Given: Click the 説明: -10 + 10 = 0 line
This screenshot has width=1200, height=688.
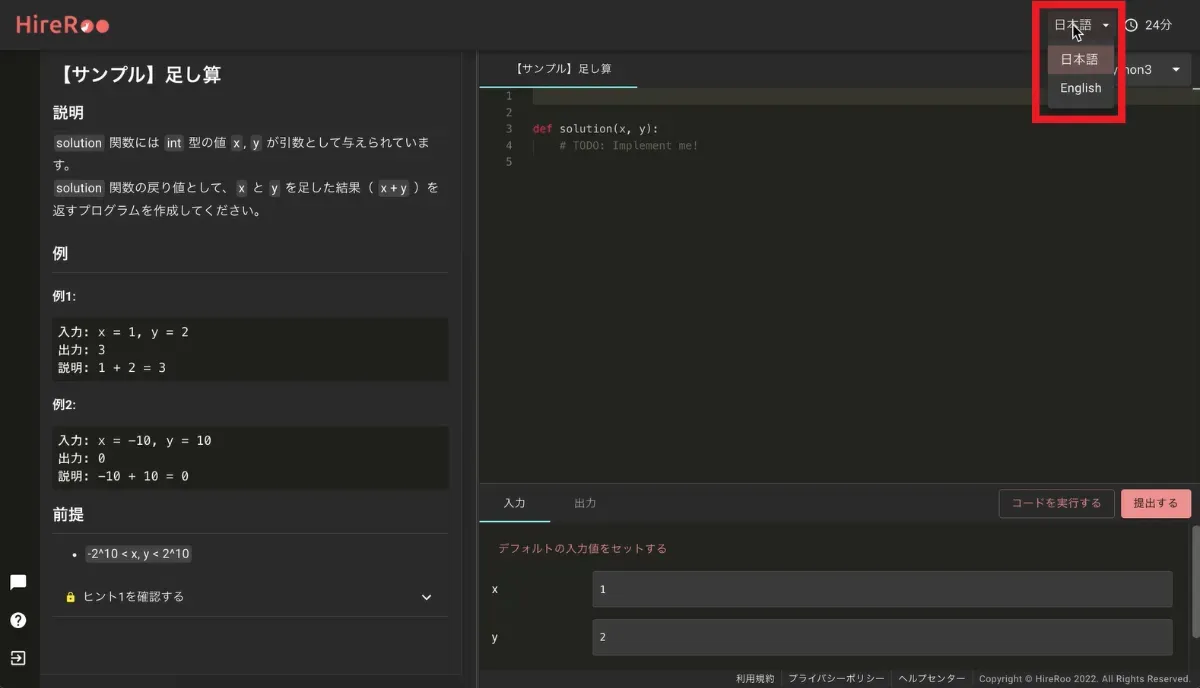Looking at the screenshot, I should tap(123, 476).
